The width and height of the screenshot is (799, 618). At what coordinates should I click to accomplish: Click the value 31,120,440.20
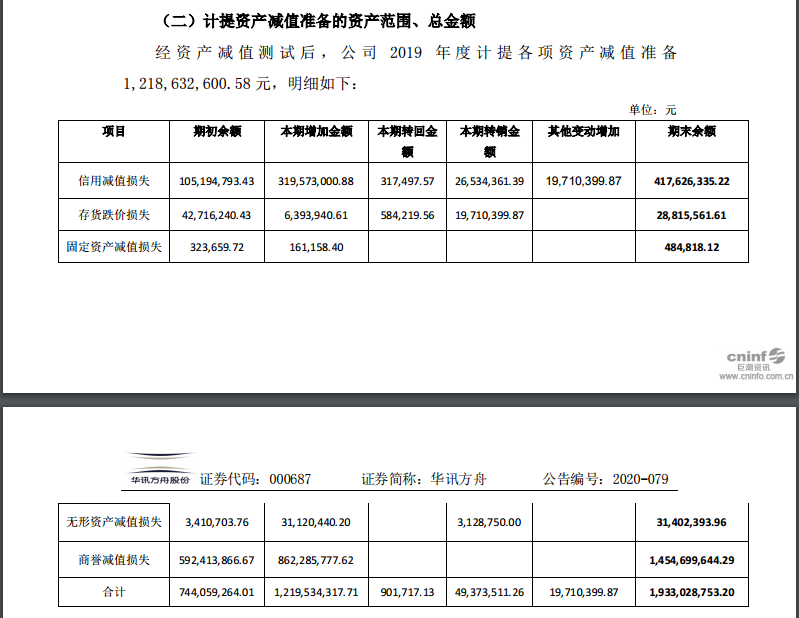pyautogui.click(x=316, y=523)
